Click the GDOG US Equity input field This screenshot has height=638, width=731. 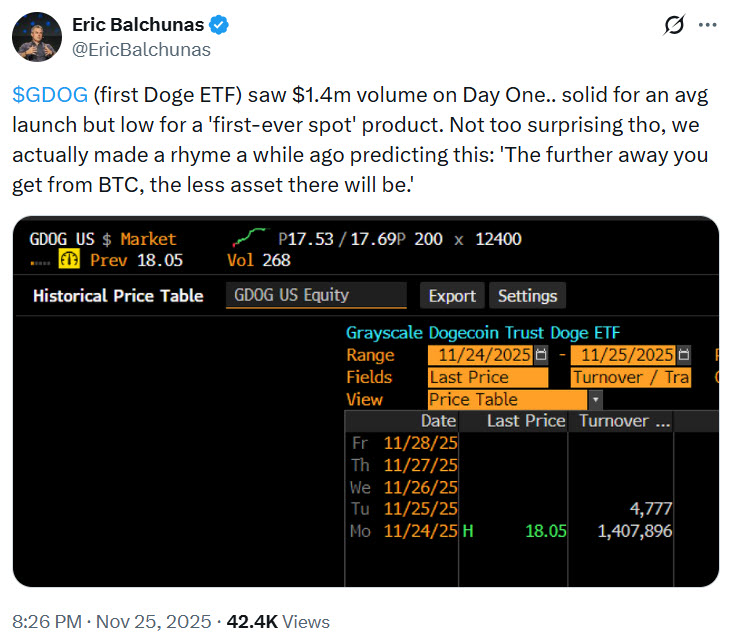tap(316, 295)
